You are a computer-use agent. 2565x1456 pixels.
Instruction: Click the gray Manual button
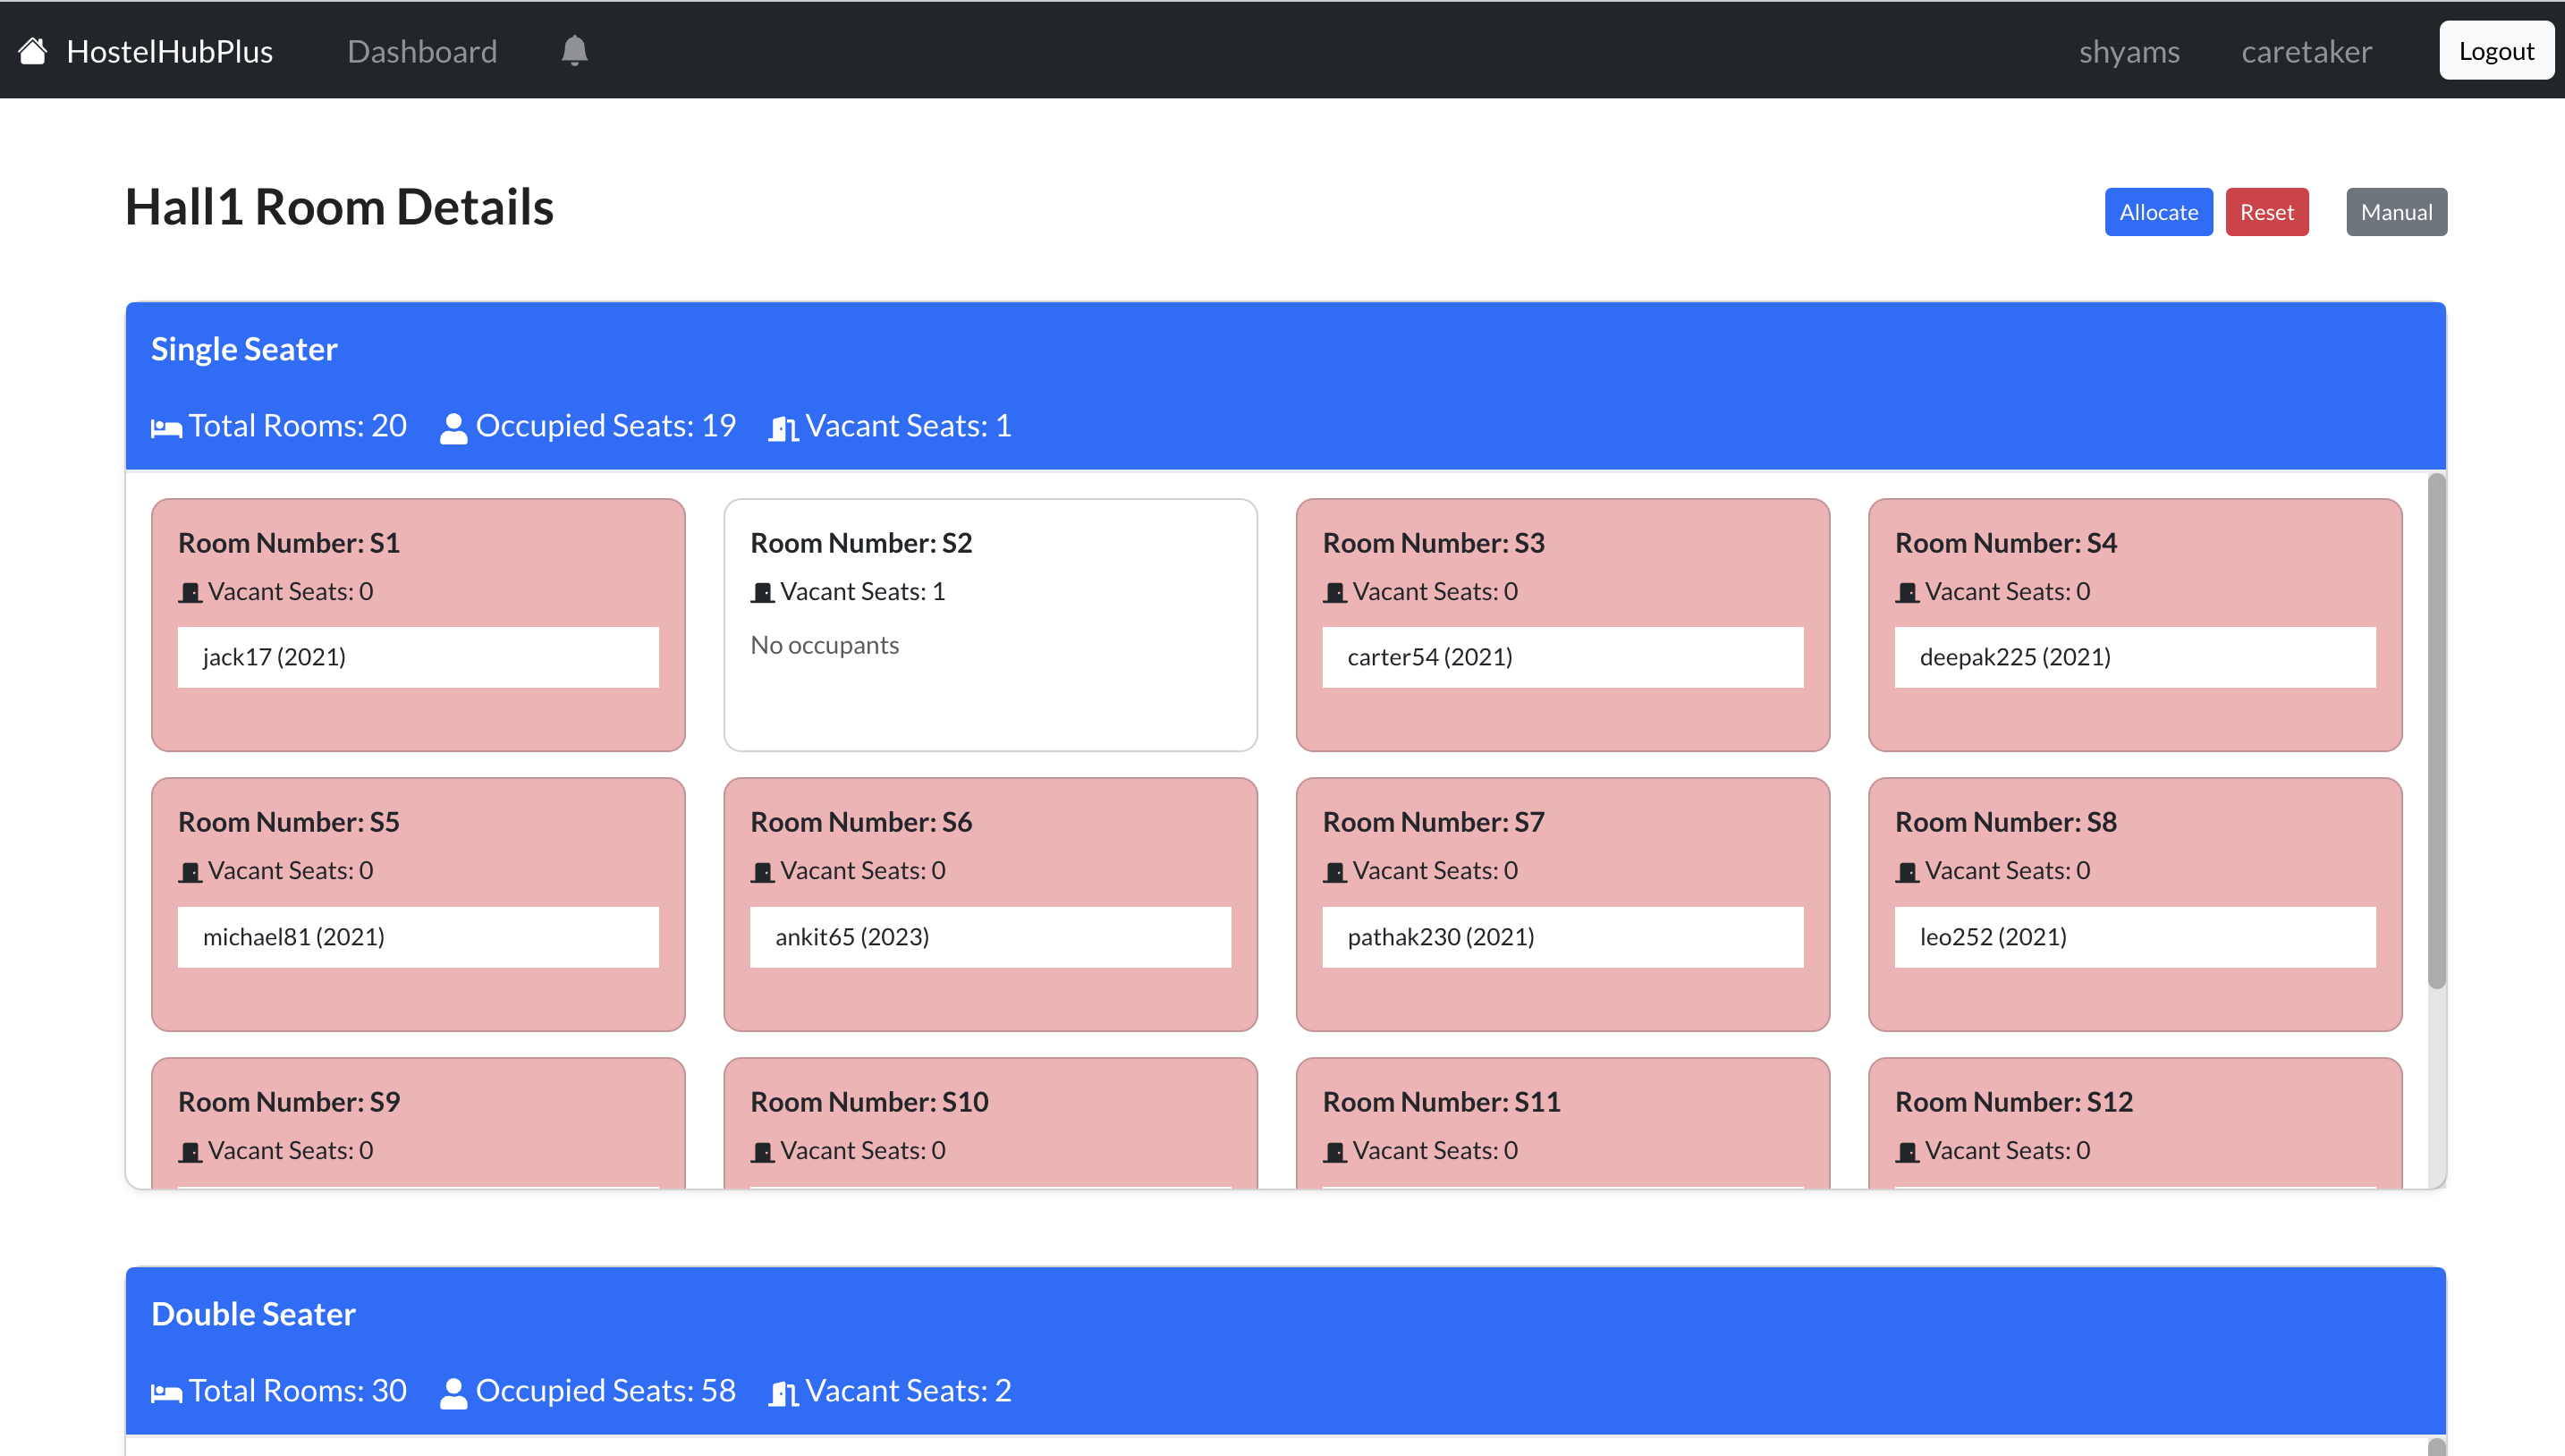coord(2395,212)
